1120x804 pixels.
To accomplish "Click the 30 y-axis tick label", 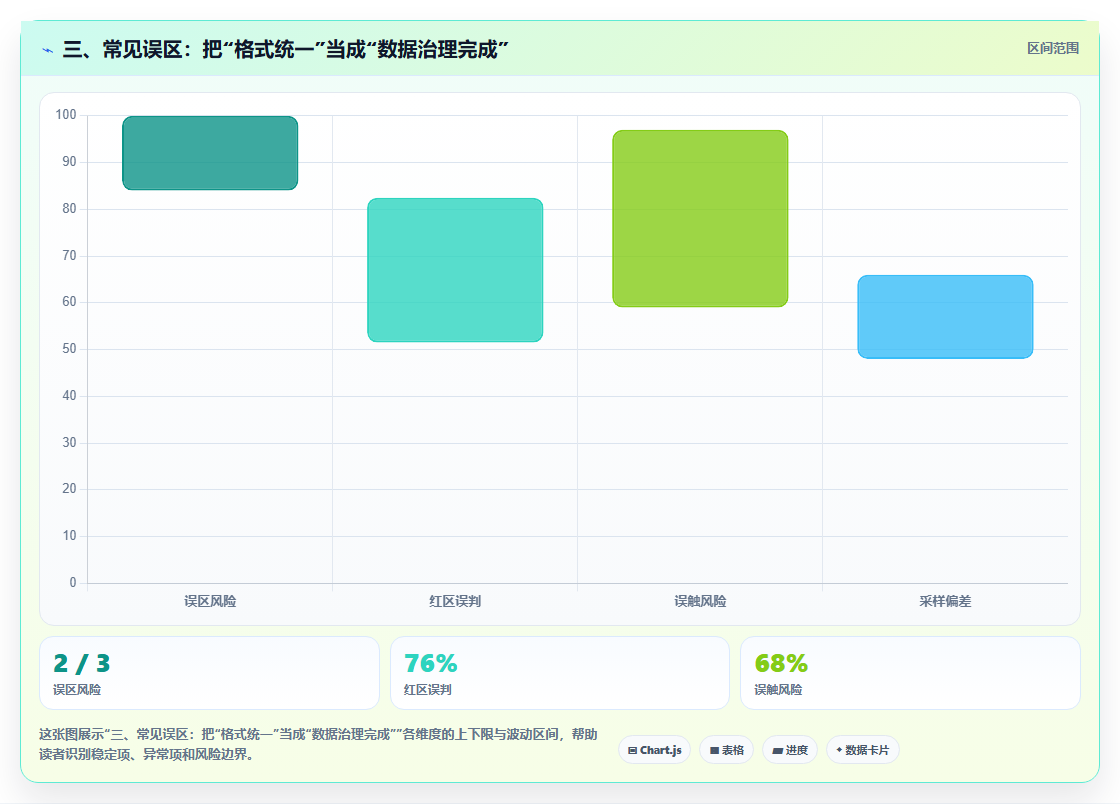I will click(69, 443).
